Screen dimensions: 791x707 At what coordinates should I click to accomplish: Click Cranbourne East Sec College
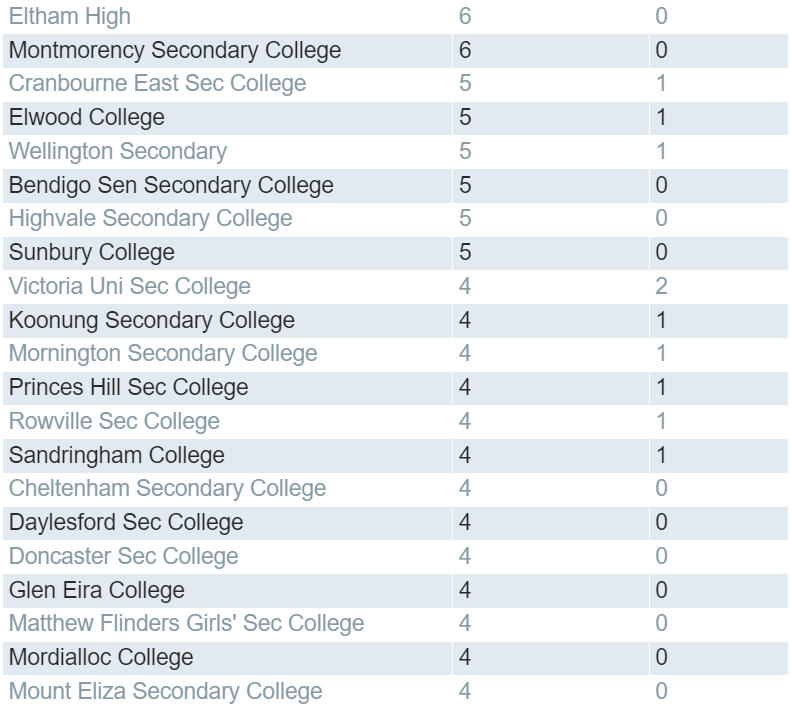(157, 83)
